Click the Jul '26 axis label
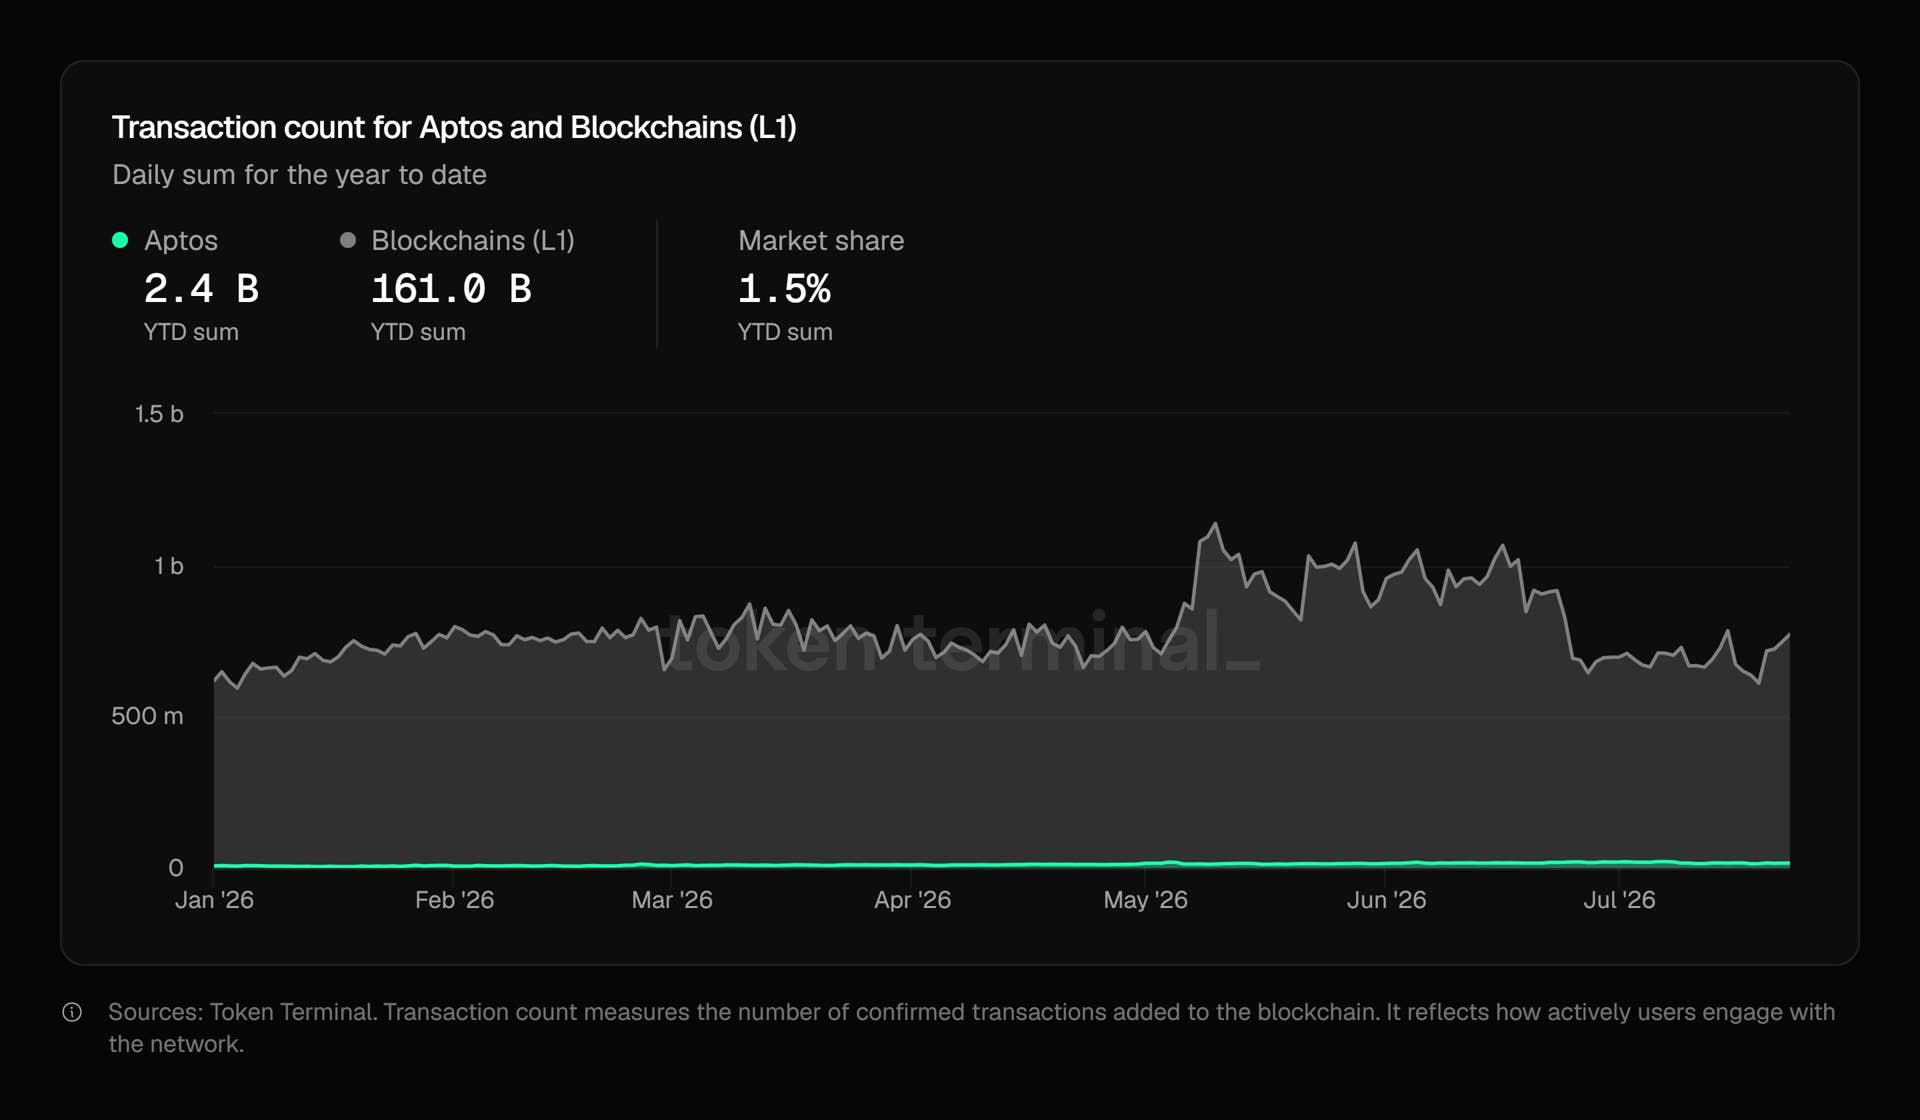This screenshot has height=1120, width=1920. click(1619, 900)
